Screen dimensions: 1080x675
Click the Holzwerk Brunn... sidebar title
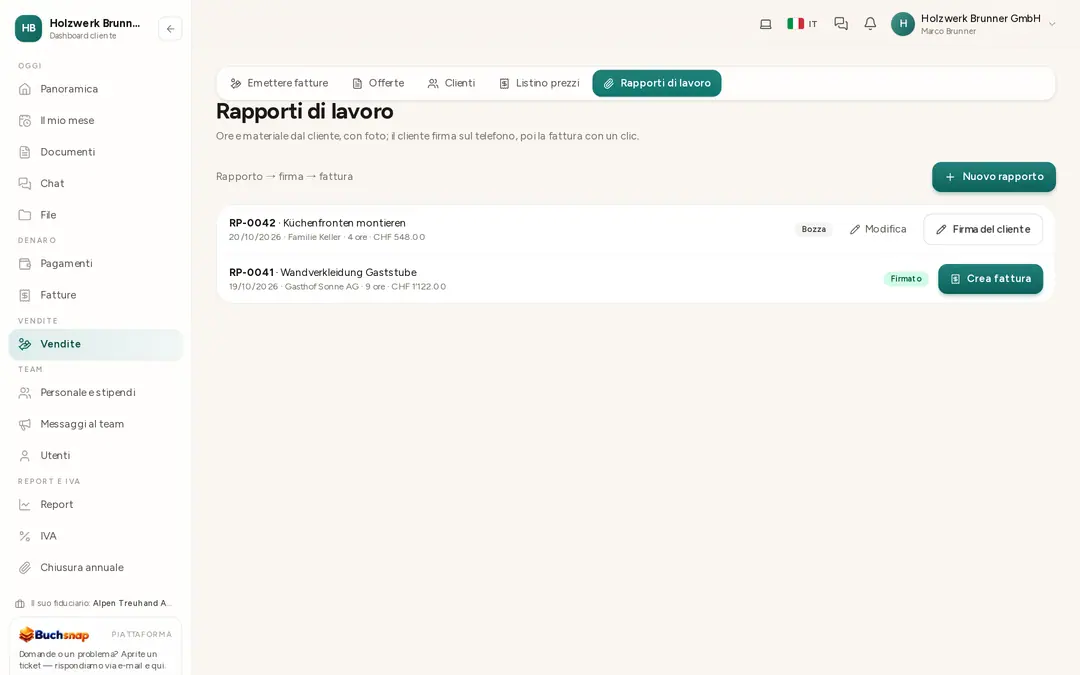tap(94, 23)
